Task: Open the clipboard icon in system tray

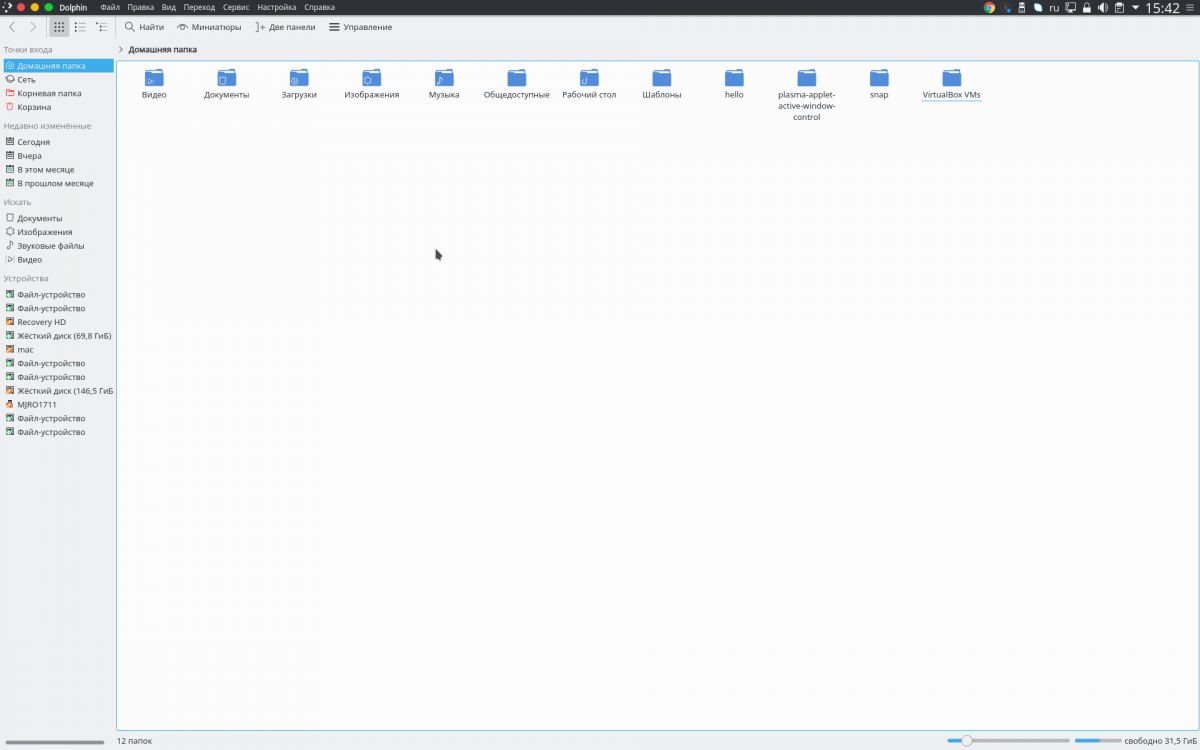Action: (1118, 7)
